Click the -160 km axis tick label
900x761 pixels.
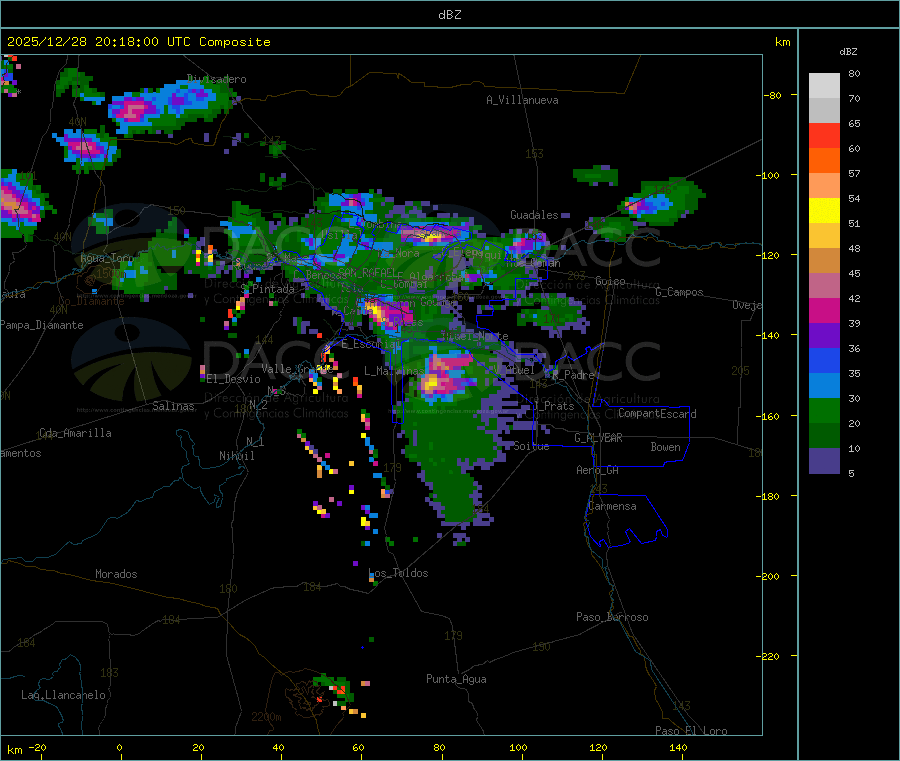click(x=770, y=416)
